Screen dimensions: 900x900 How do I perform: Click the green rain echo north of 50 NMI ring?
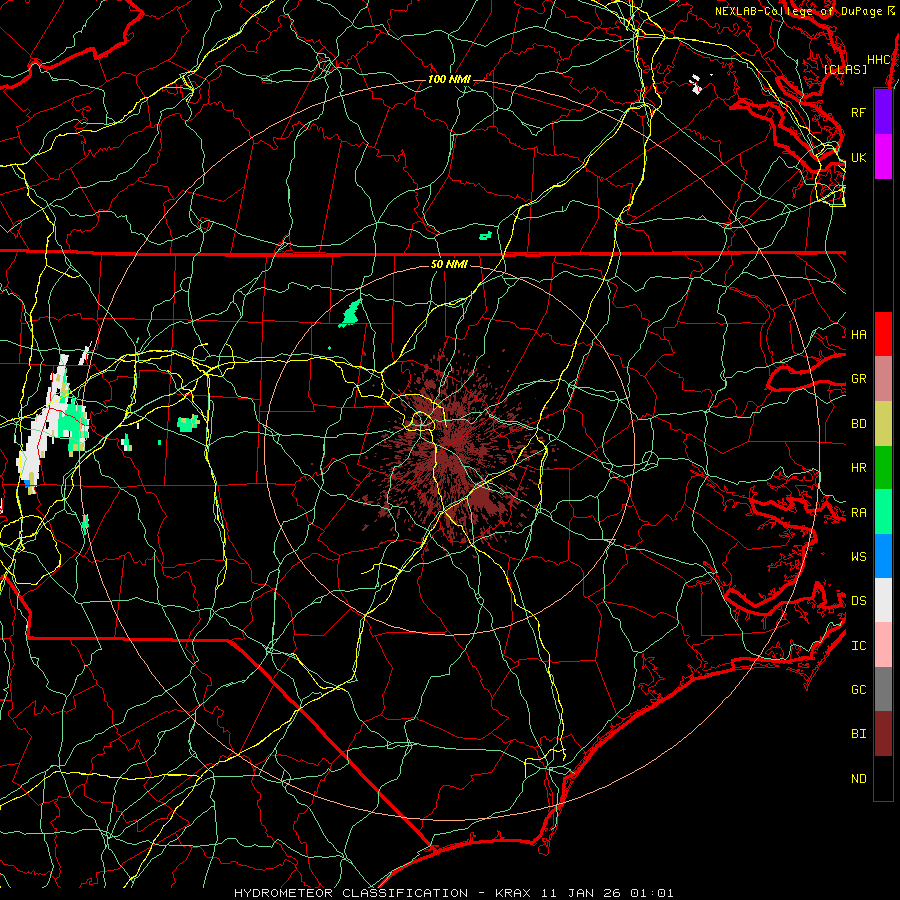[350, 313]
